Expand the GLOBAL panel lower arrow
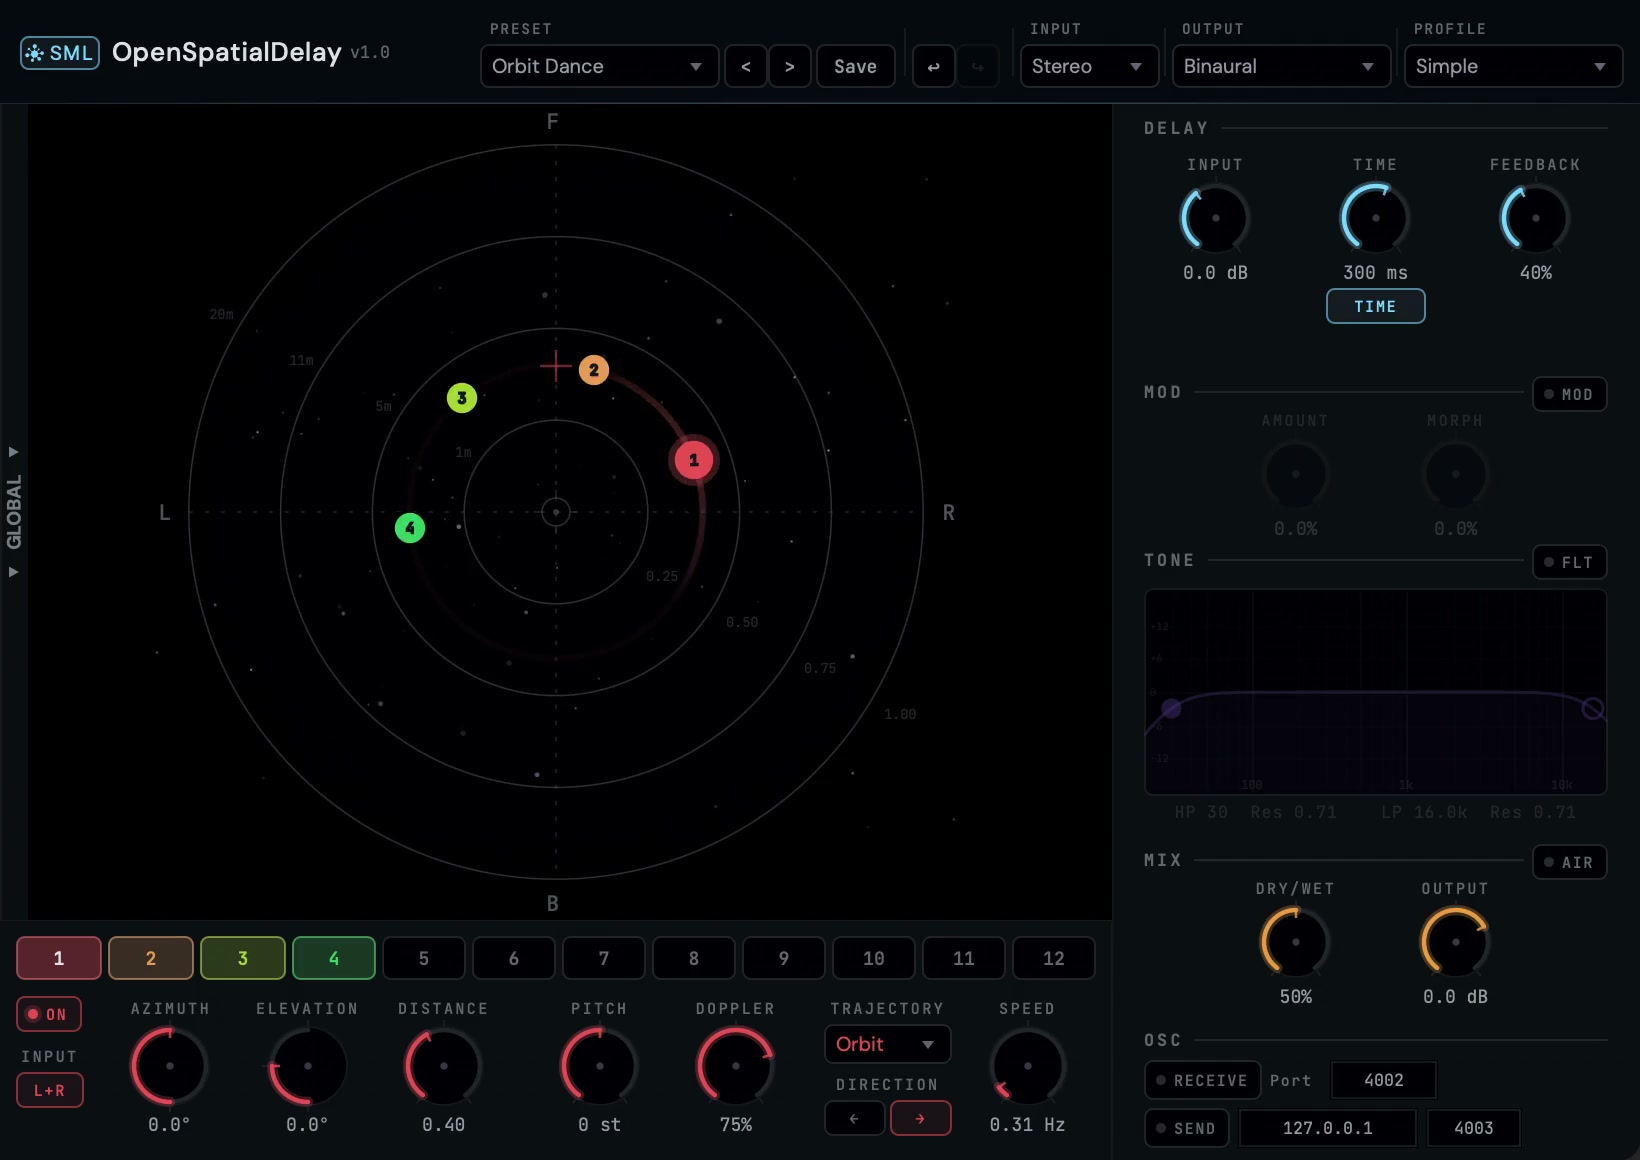The width and height of the screenshot is (1640, 1160). [x=14, y=572]
